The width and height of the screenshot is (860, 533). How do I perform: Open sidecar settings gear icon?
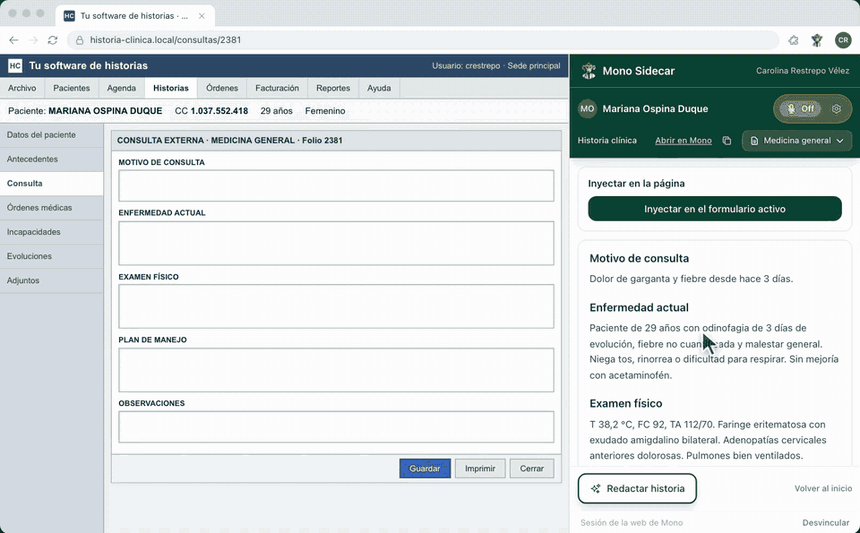(x=836, y=109)
